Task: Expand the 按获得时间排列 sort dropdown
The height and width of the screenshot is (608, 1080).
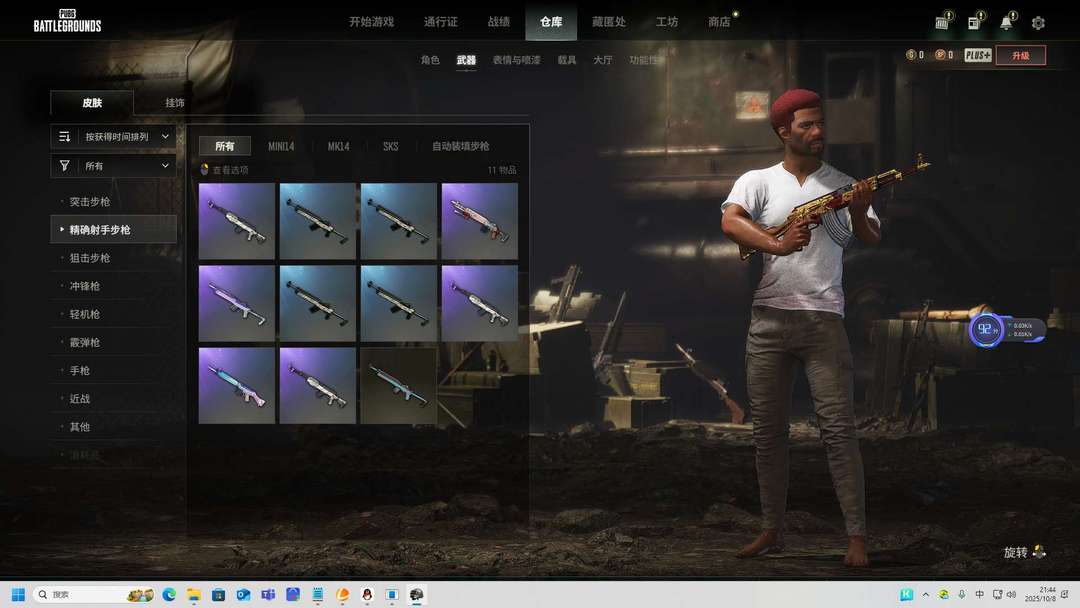Action: click(x=114, y=136)
